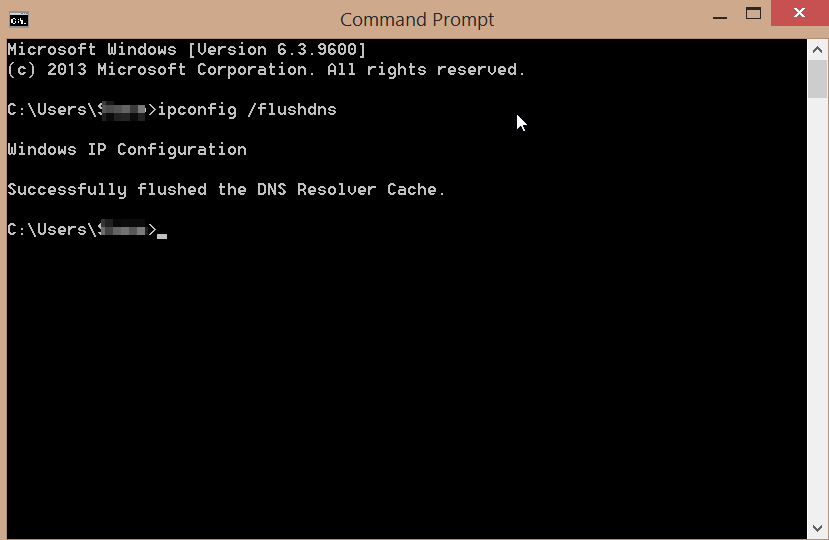Viewport: 829px width, 540px height.
Task: Click the 2013 Microsoft copyright line
Action: (x=266, y=69)
